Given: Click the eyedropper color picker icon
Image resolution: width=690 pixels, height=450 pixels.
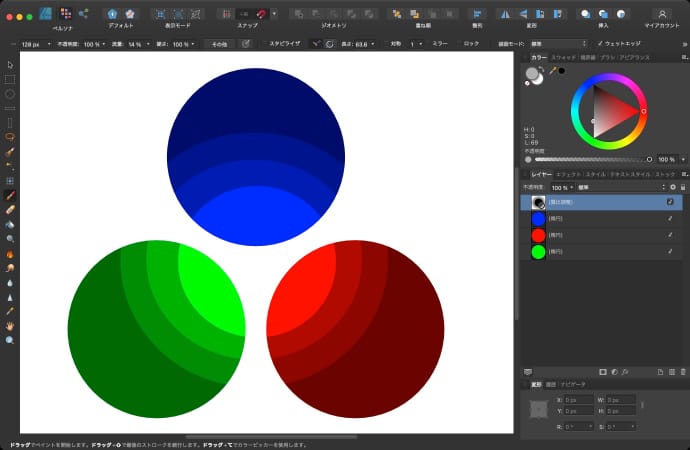Looking at the screenshot, I should 551,70.
